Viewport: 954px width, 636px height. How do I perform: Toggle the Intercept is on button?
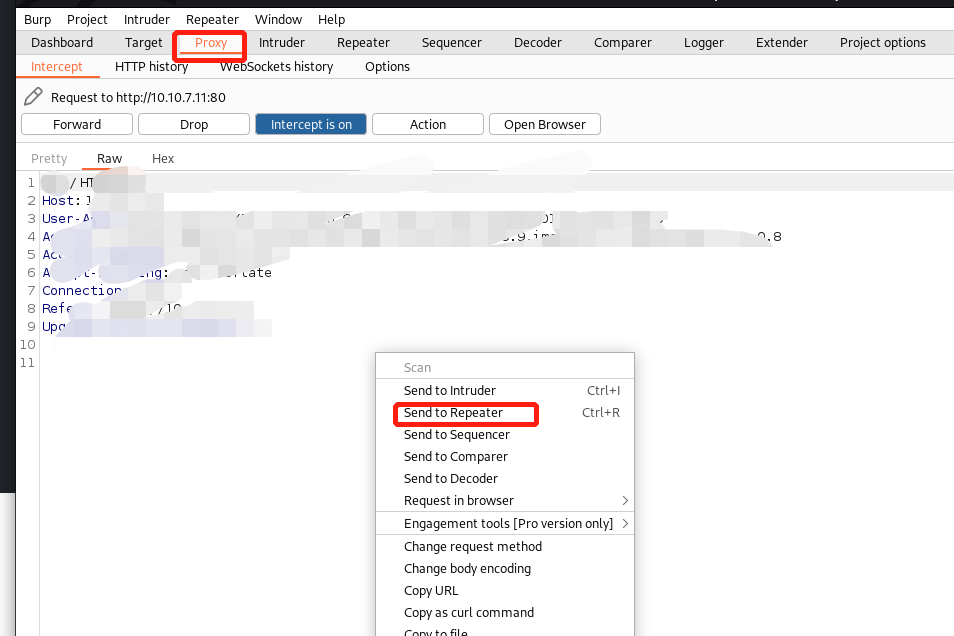(311, 125)
